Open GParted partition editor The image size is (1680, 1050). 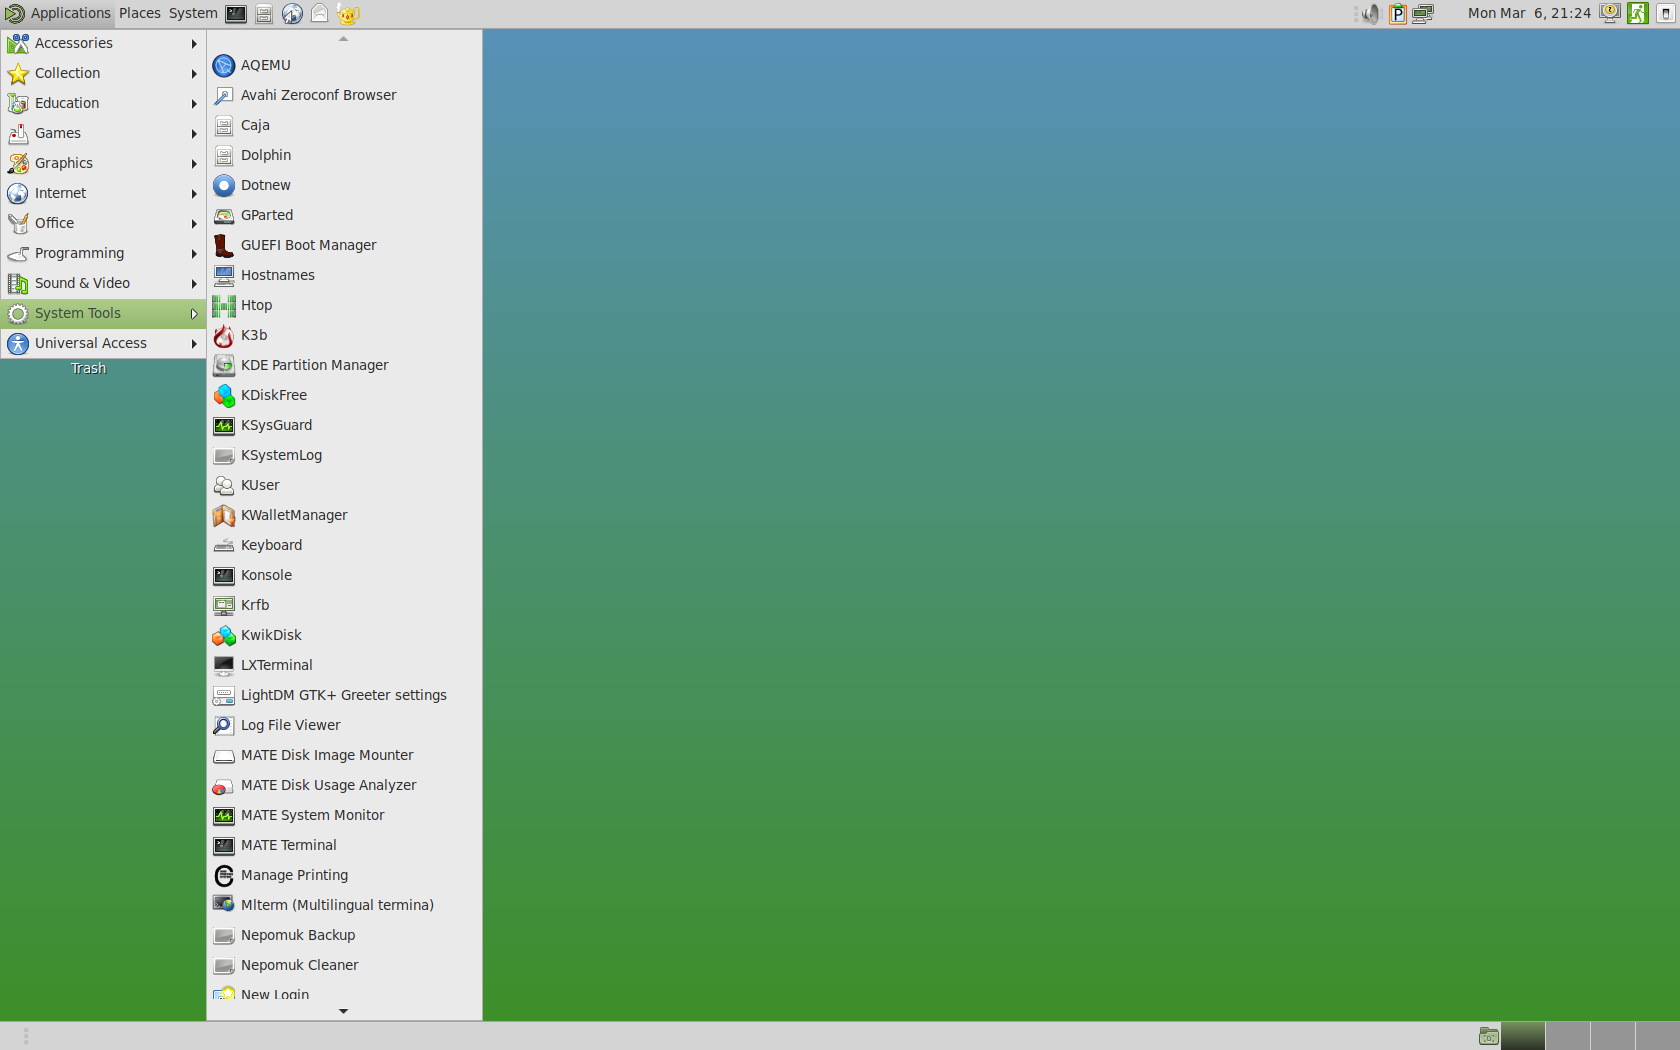click(344, 215)
